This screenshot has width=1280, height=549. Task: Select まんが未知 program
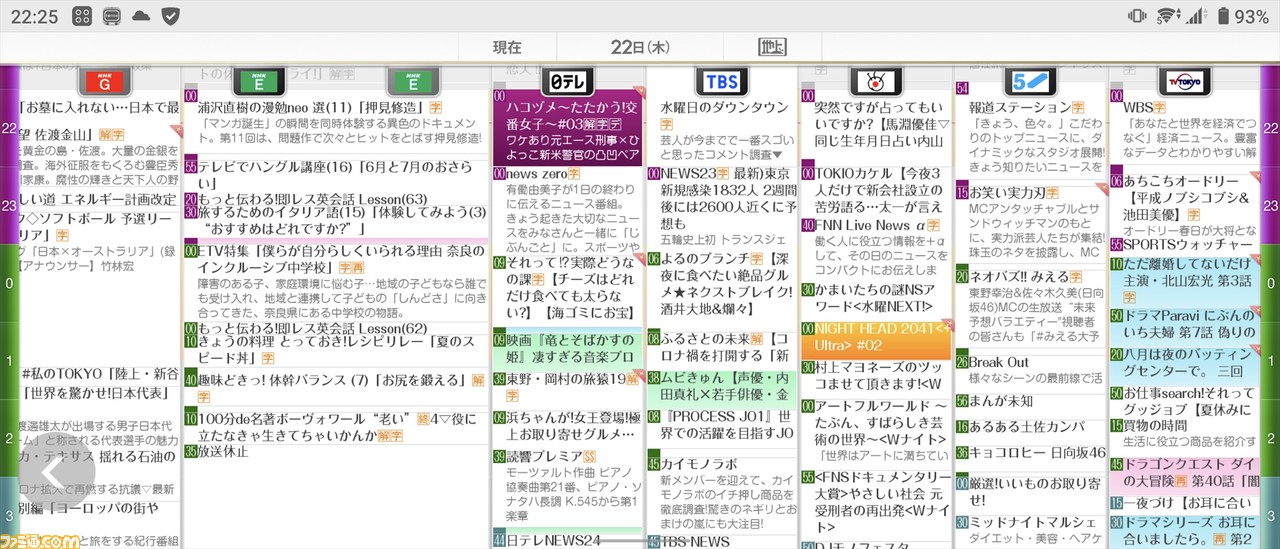(x=1030, y=401)
